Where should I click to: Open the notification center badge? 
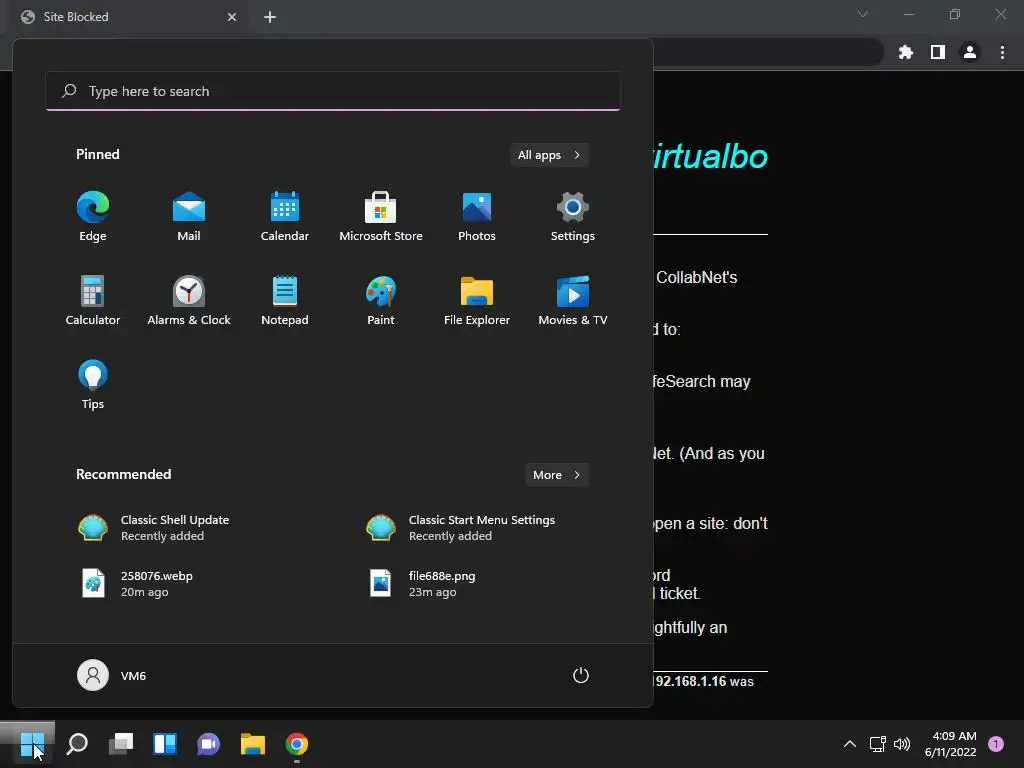pyautogui.click(x=996, y=743)
